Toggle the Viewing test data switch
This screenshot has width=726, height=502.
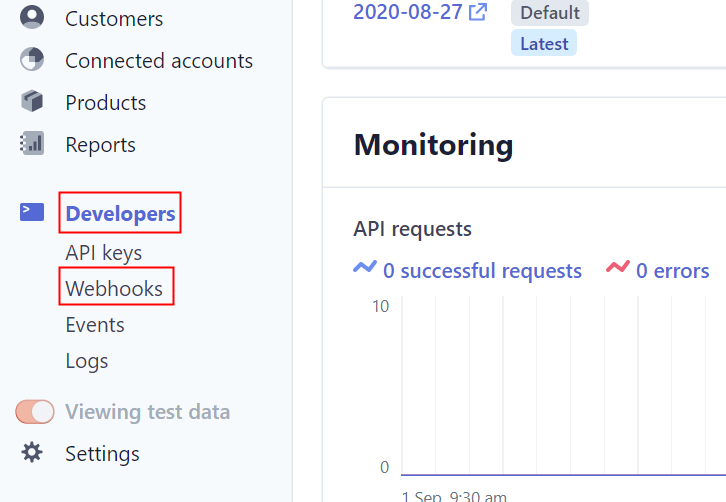35,412
